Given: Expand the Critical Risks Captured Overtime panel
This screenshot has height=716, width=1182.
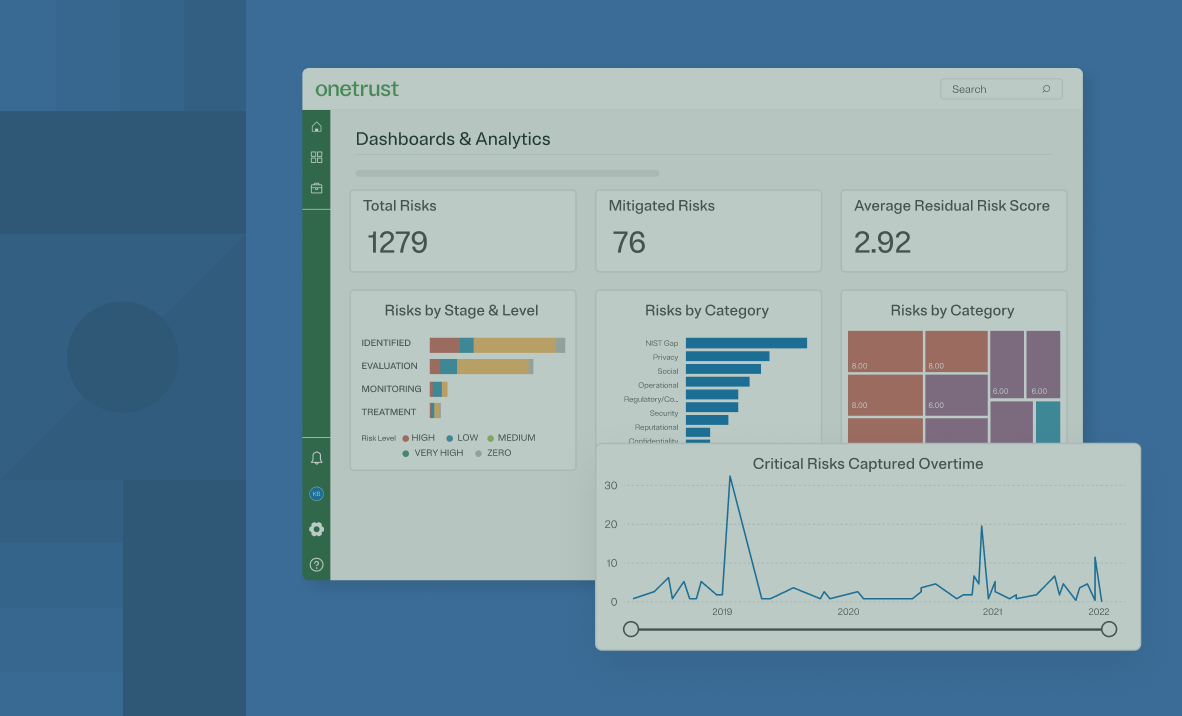Looking at the screenshot, I should (x=867, y=463).
